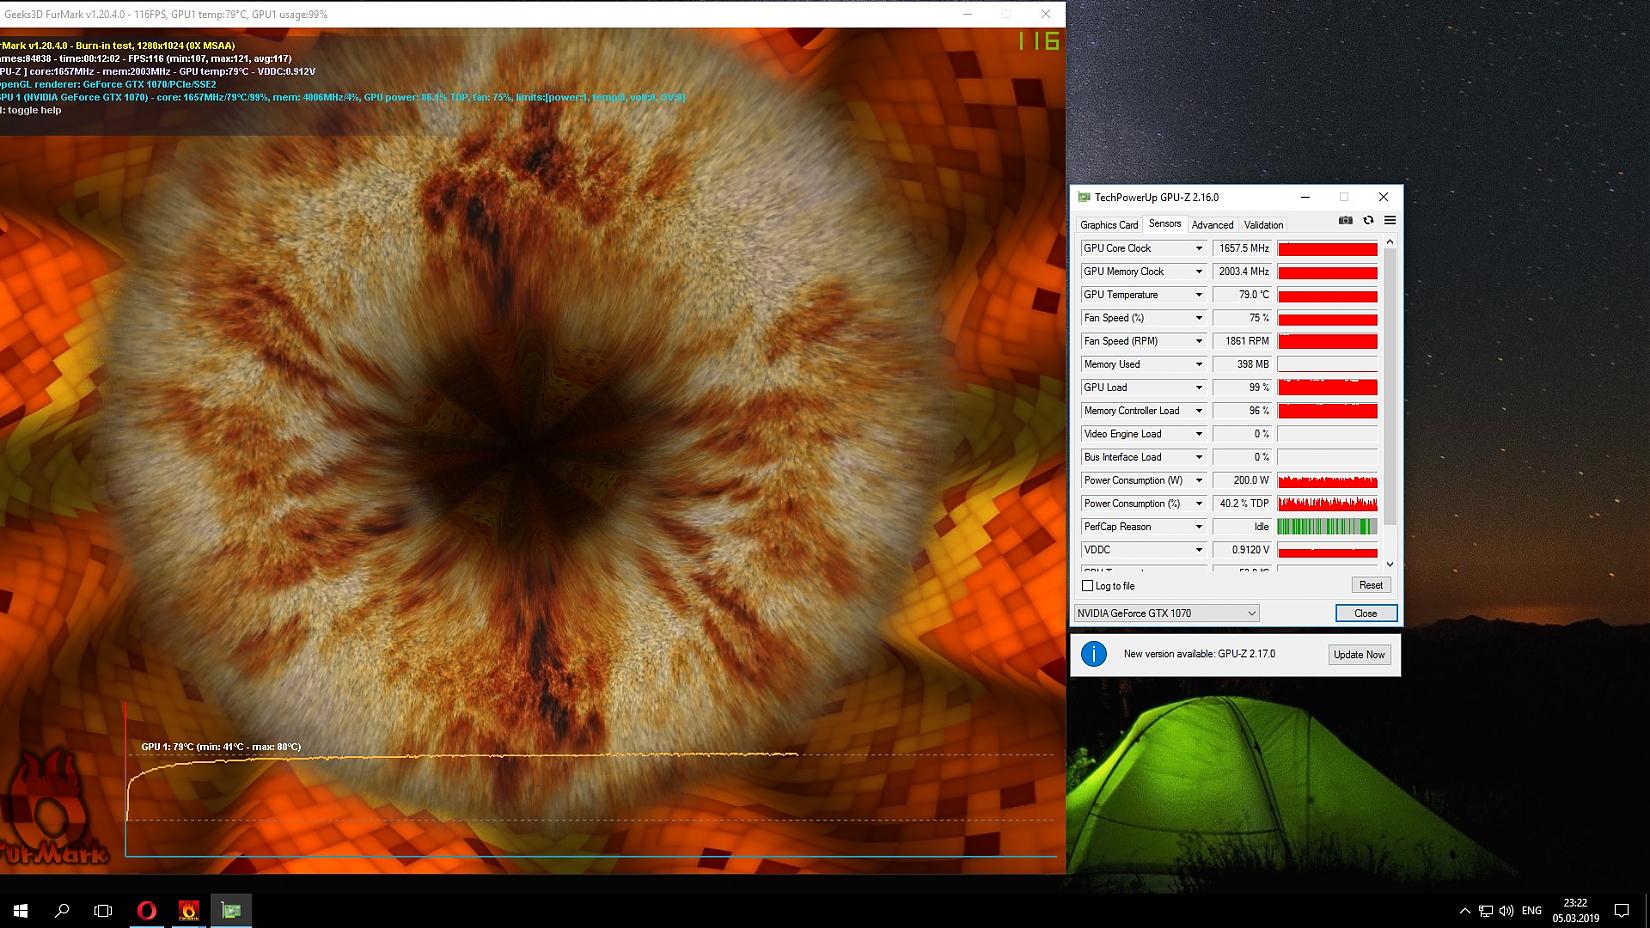The width and height of the screenshot is (1650, 928).
Task: Take a GPU-Z screenshot with the camera icon
Action: [1346, 220]
